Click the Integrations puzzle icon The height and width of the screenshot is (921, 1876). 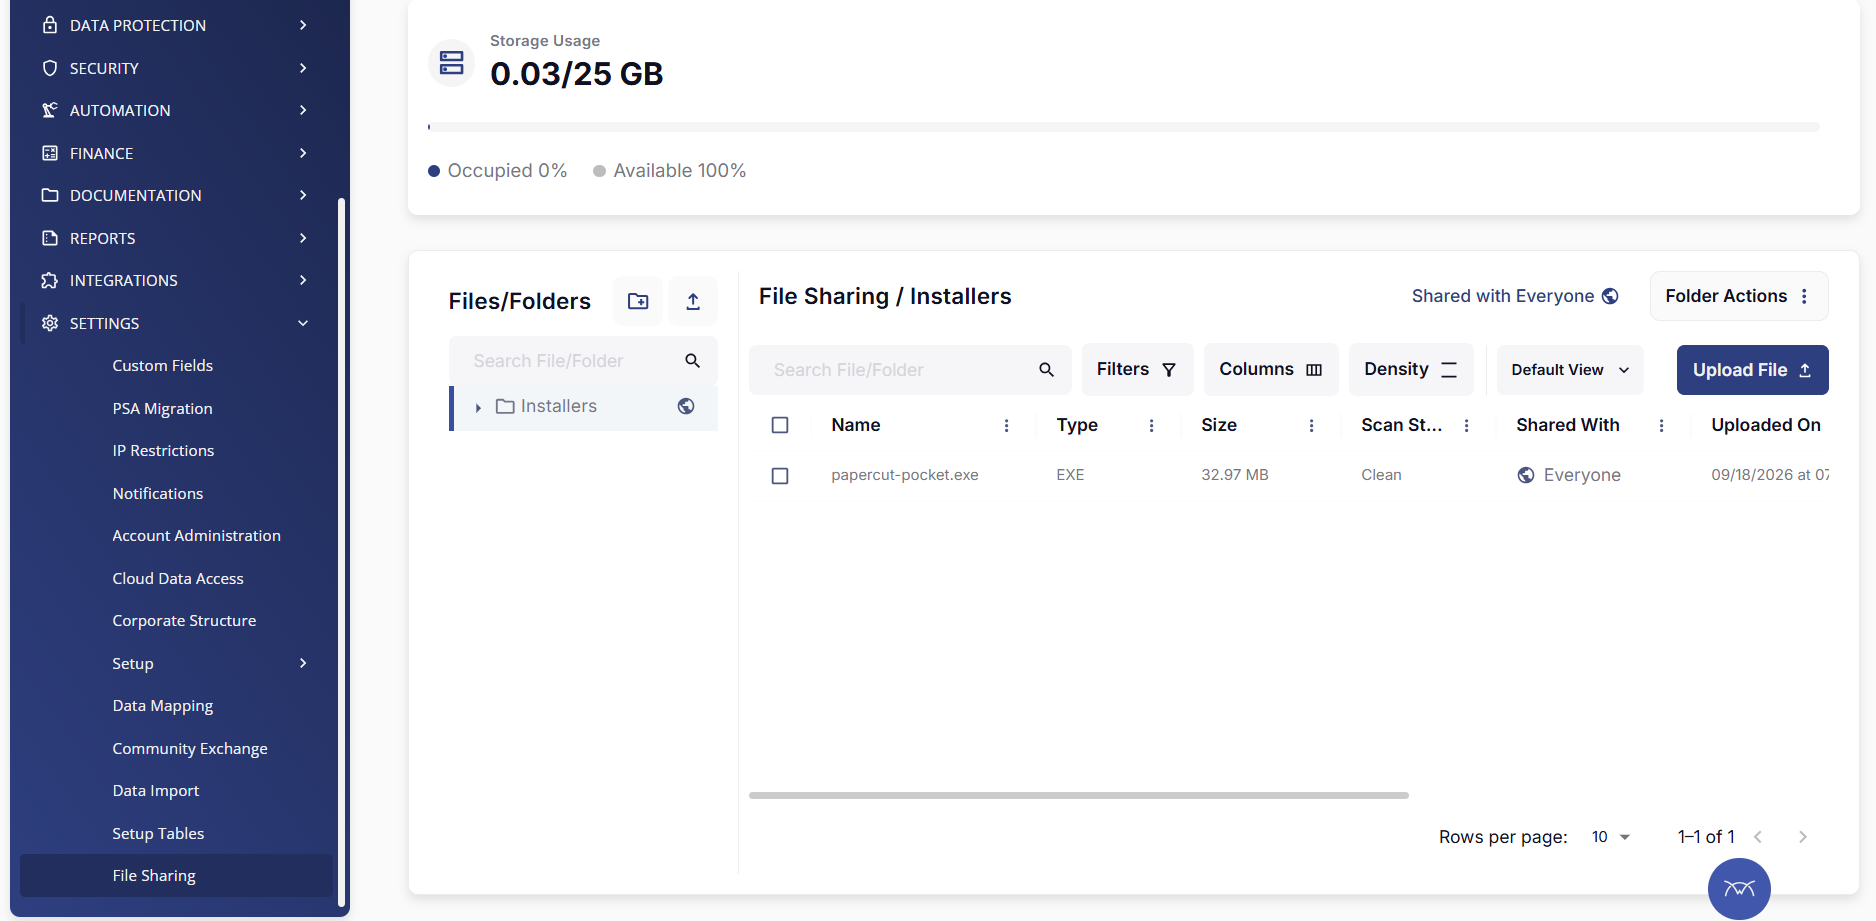click(50, 280)
